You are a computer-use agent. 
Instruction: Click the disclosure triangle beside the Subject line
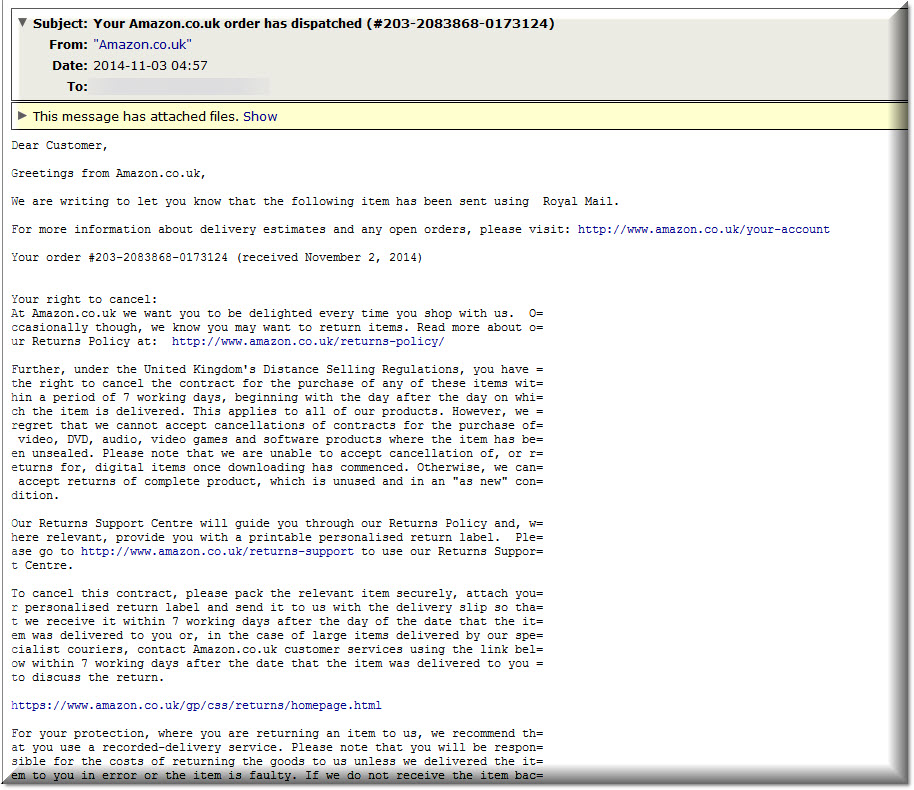[22, 22]
